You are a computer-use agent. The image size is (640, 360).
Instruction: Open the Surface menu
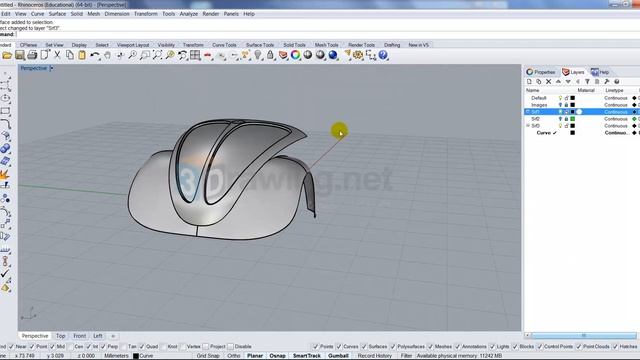pos(57,14)
